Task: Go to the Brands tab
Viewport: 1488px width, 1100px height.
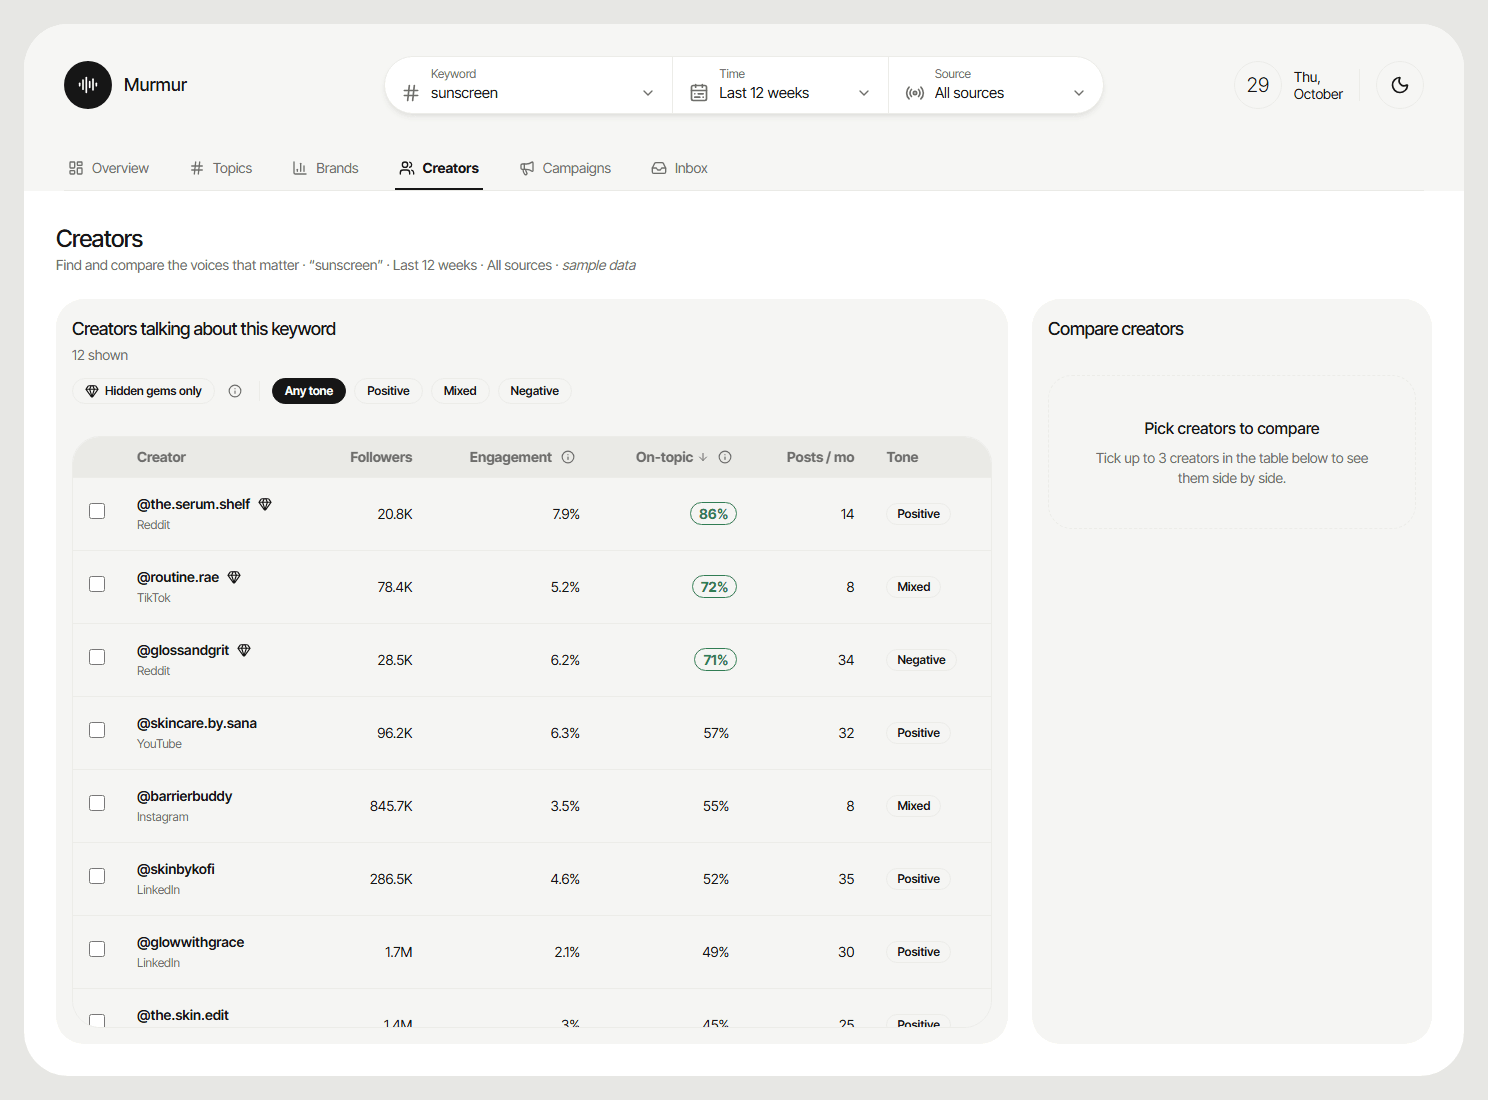Action: (326, 168)
